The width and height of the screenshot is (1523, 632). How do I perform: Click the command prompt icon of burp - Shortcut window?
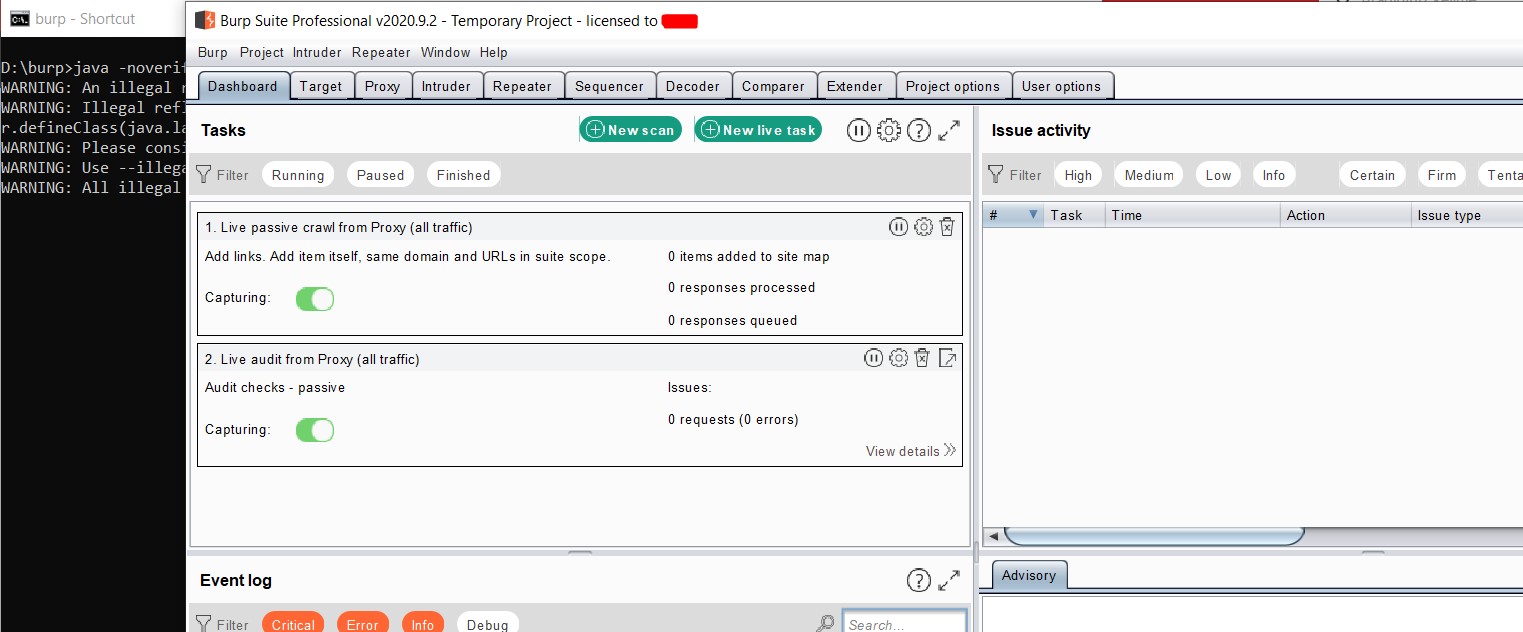tap(19, 19)
